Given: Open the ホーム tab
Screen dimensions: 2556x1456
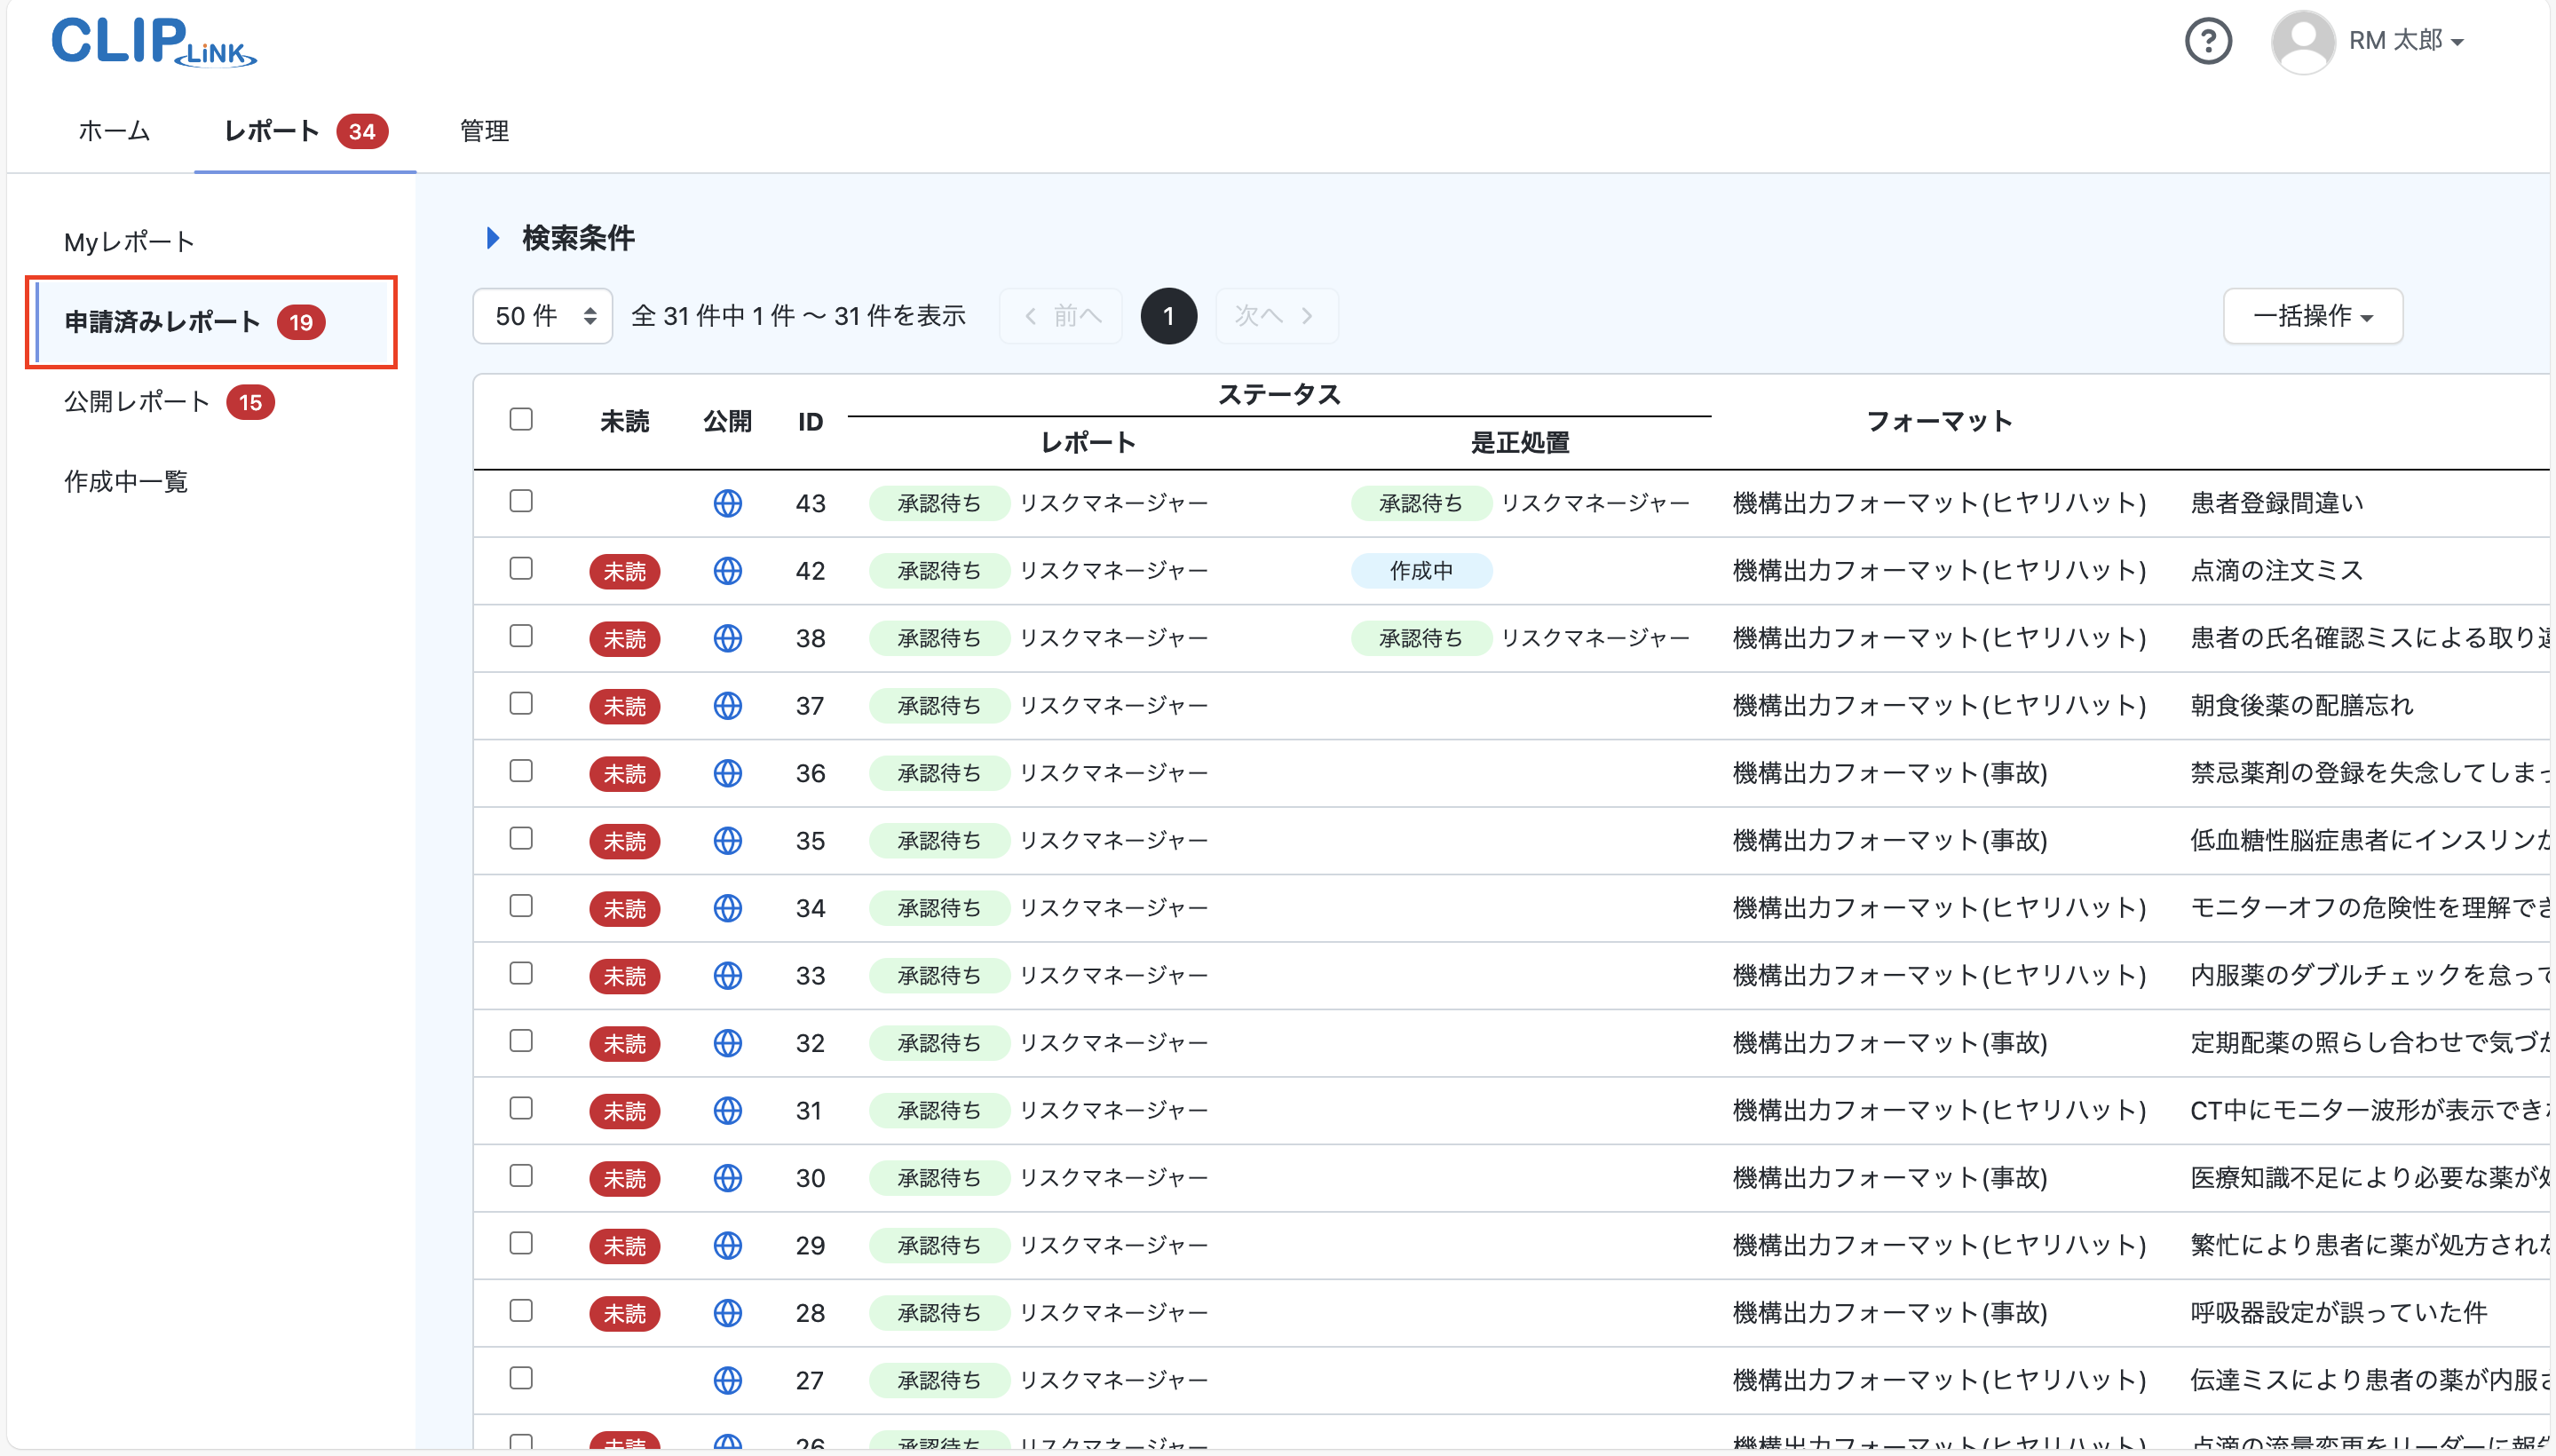Looking at the screenshot, I should (x=113, y=131).
